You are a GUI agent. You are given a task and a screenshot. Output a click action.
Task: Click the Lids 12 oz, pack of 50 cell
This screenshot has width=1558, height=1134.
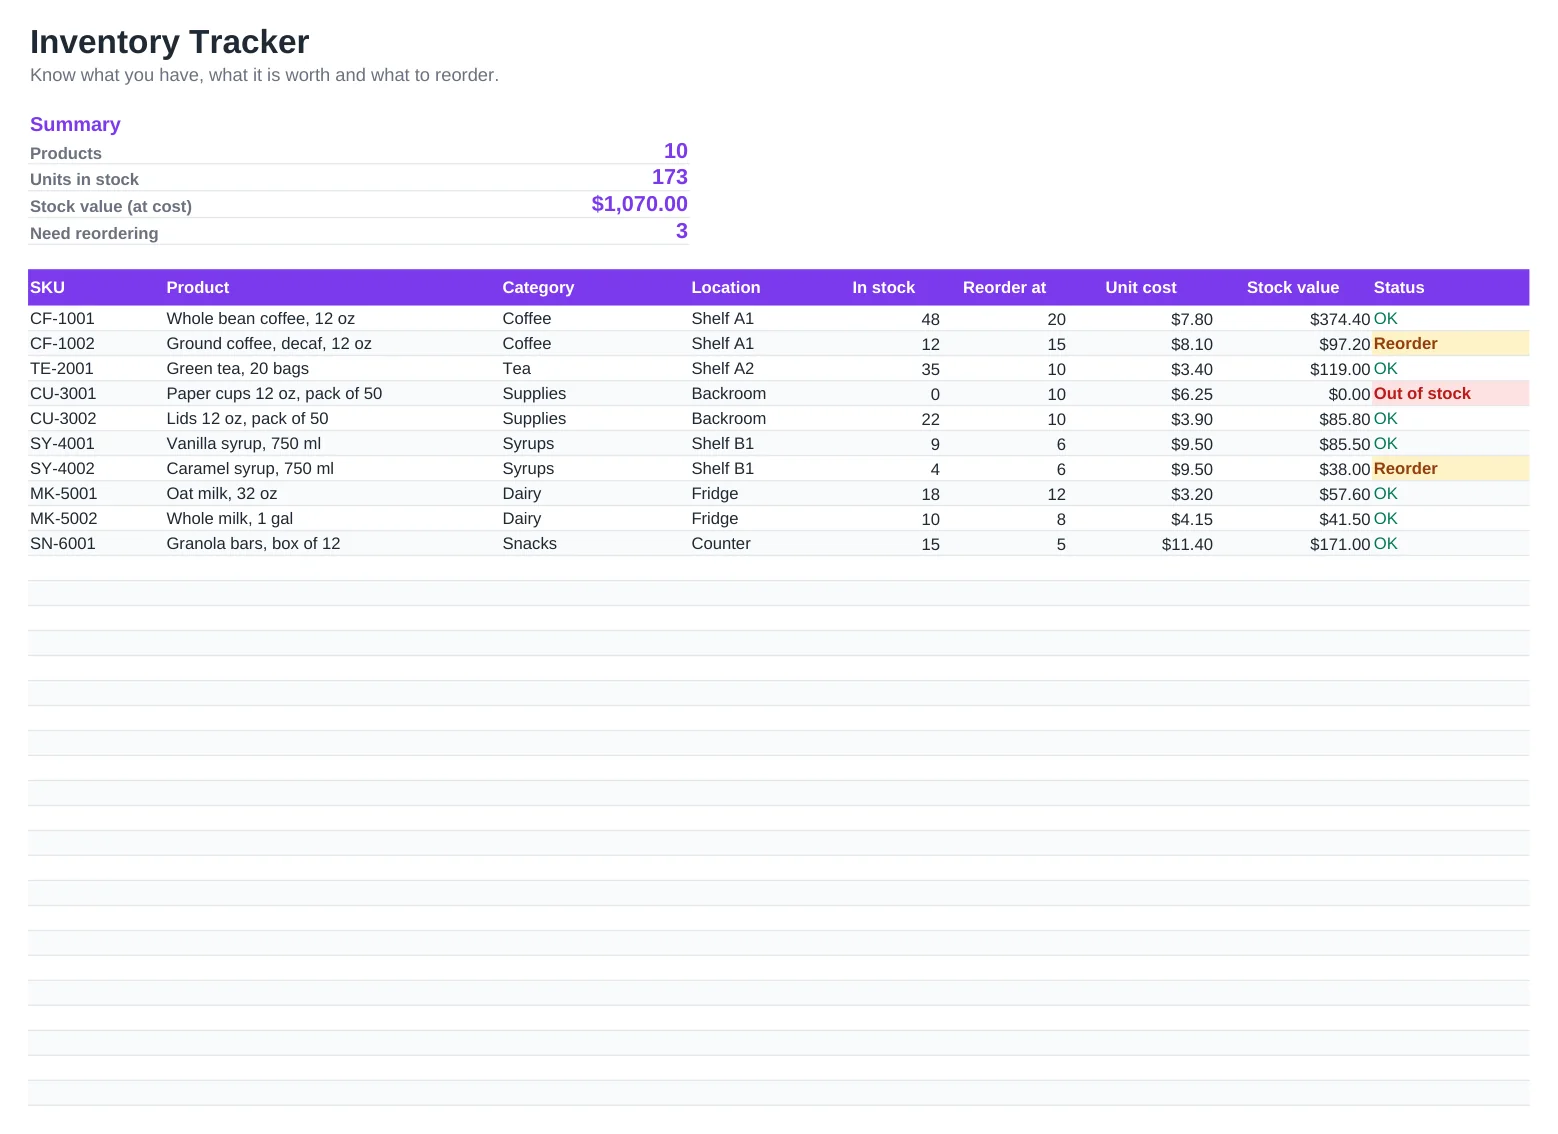pos(247,418)
